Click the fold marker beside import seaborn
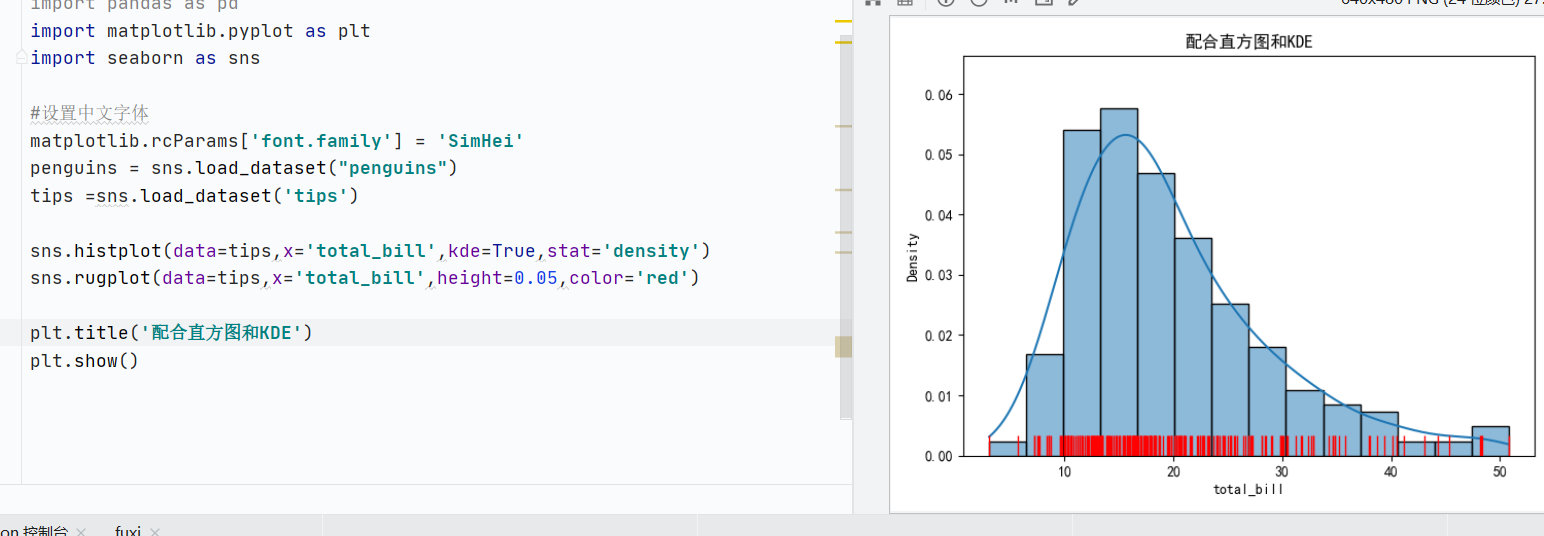 click(x=21, y=59)
